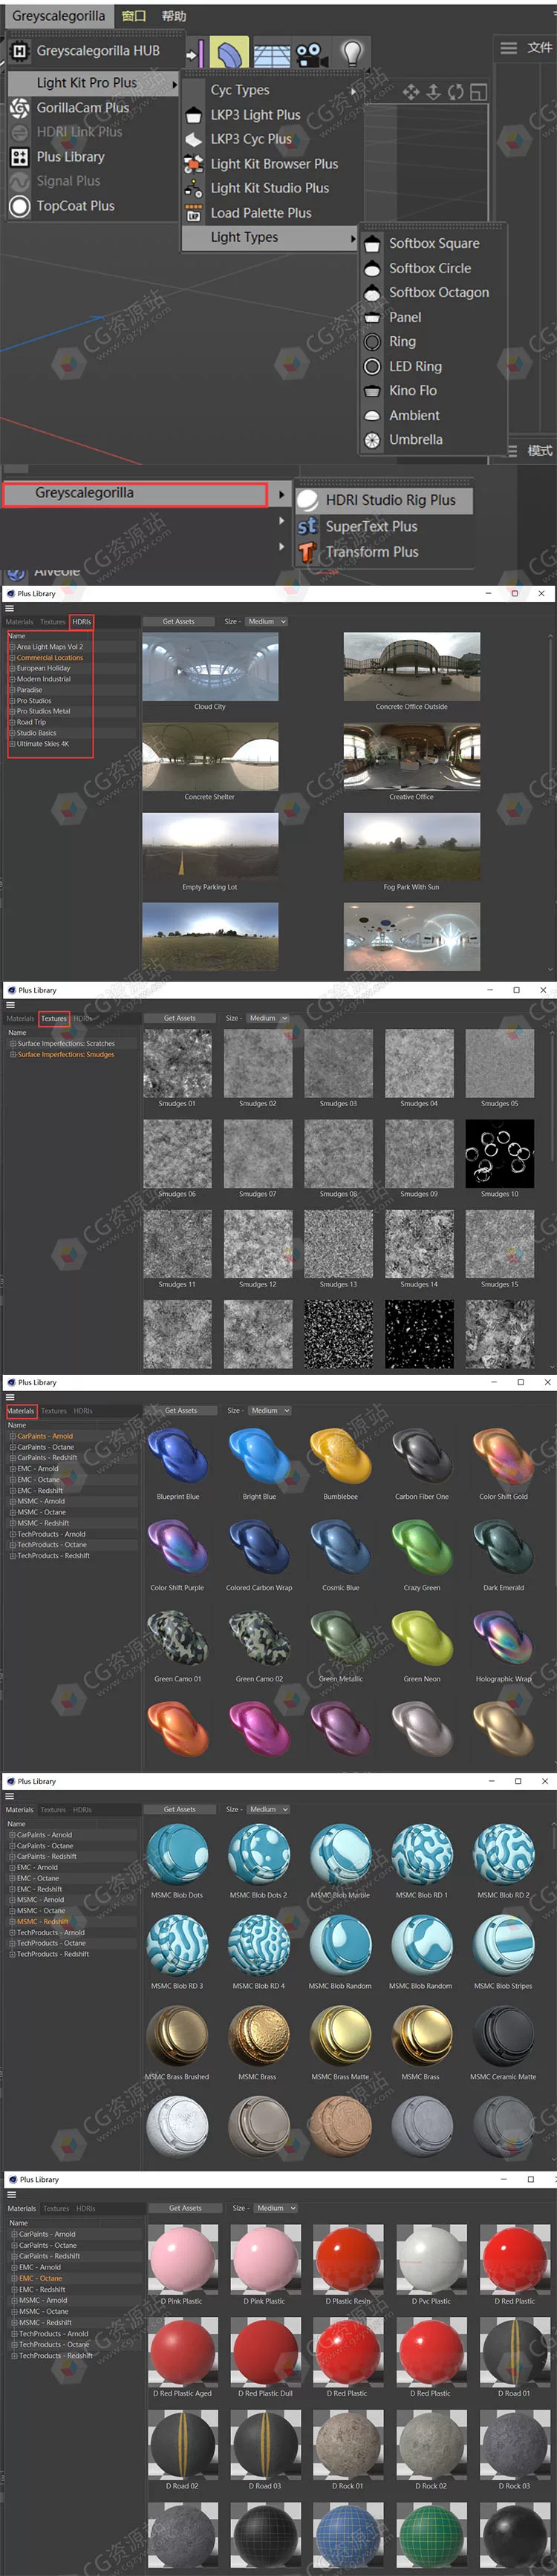
Task: Select the MSMC Blob Marble material
Action: [x=340, y=1854]
